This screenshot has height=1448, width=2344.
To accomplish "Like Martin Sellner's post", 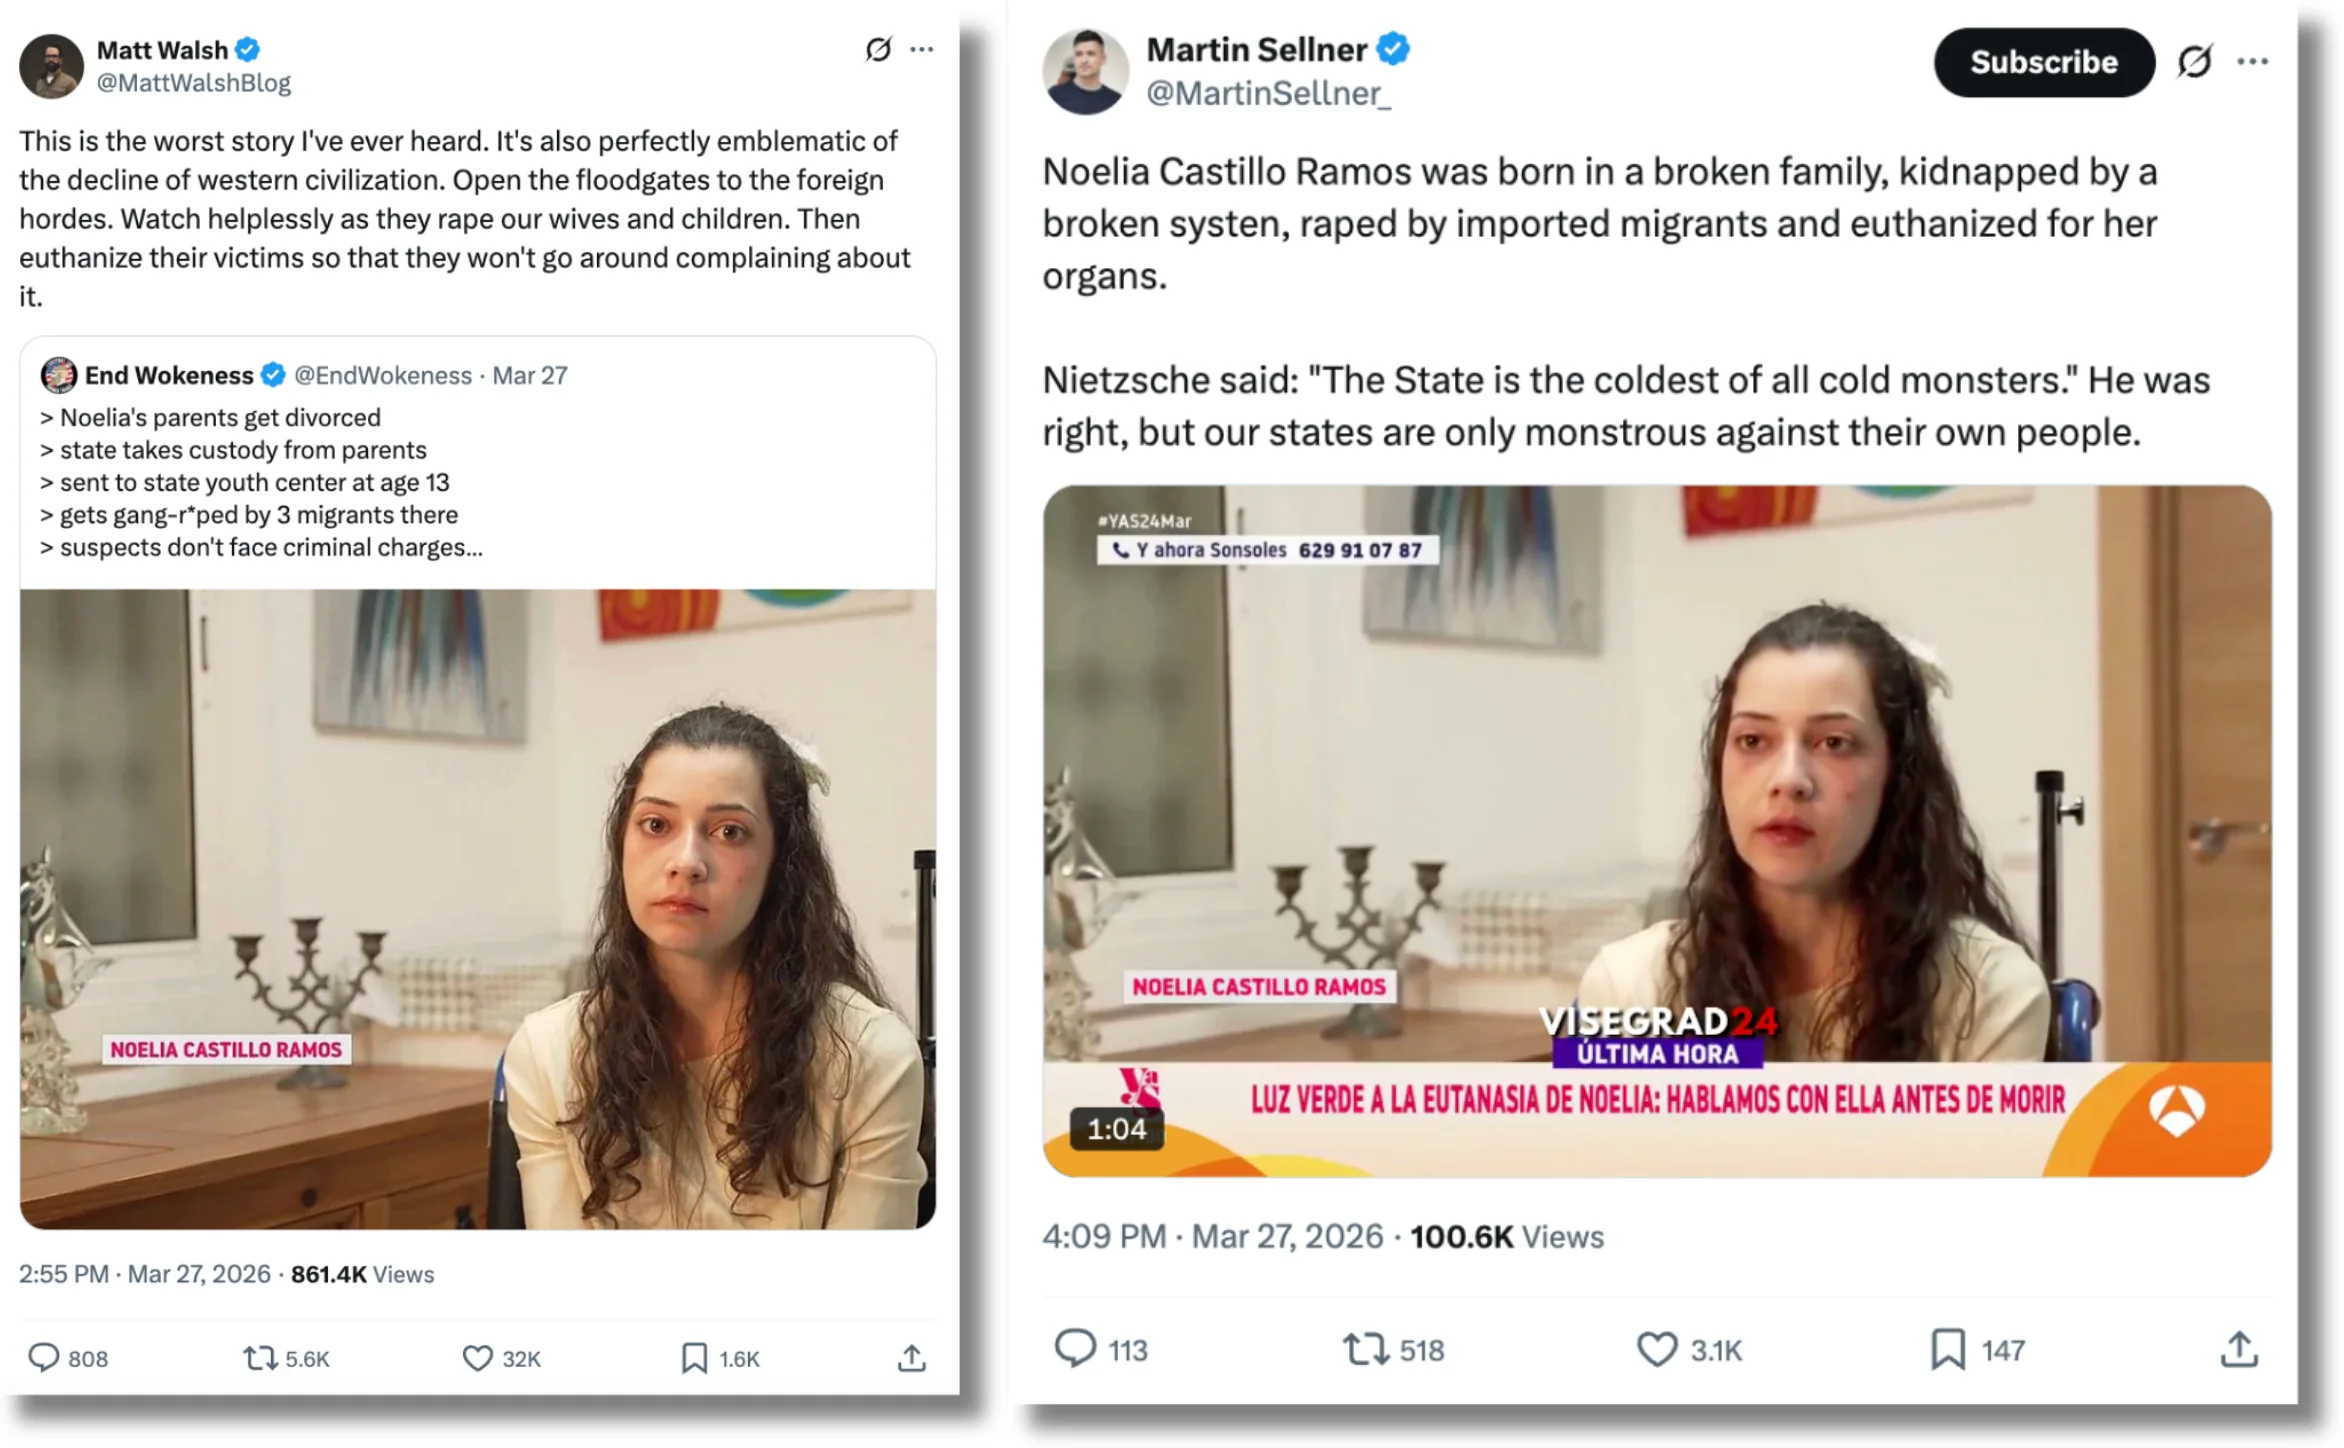I will (x=1656, y=1348).
